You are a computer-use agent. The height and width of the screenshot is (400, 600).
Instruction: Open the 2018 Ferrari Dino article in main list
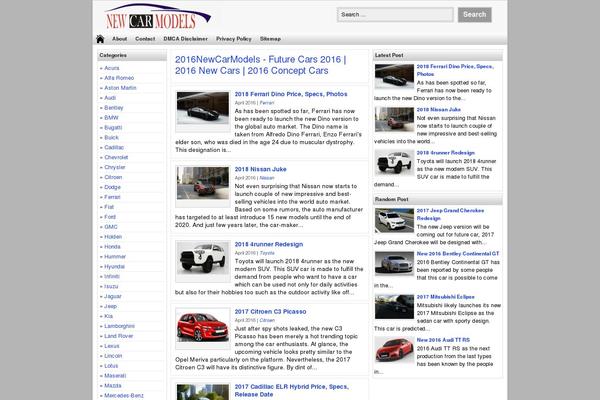[x=291, y=94]
